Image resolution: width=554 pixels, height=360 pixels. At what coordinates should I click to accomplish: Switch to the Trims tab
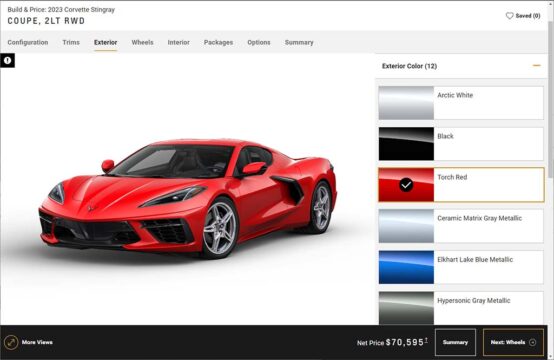[x=71, y=42]
